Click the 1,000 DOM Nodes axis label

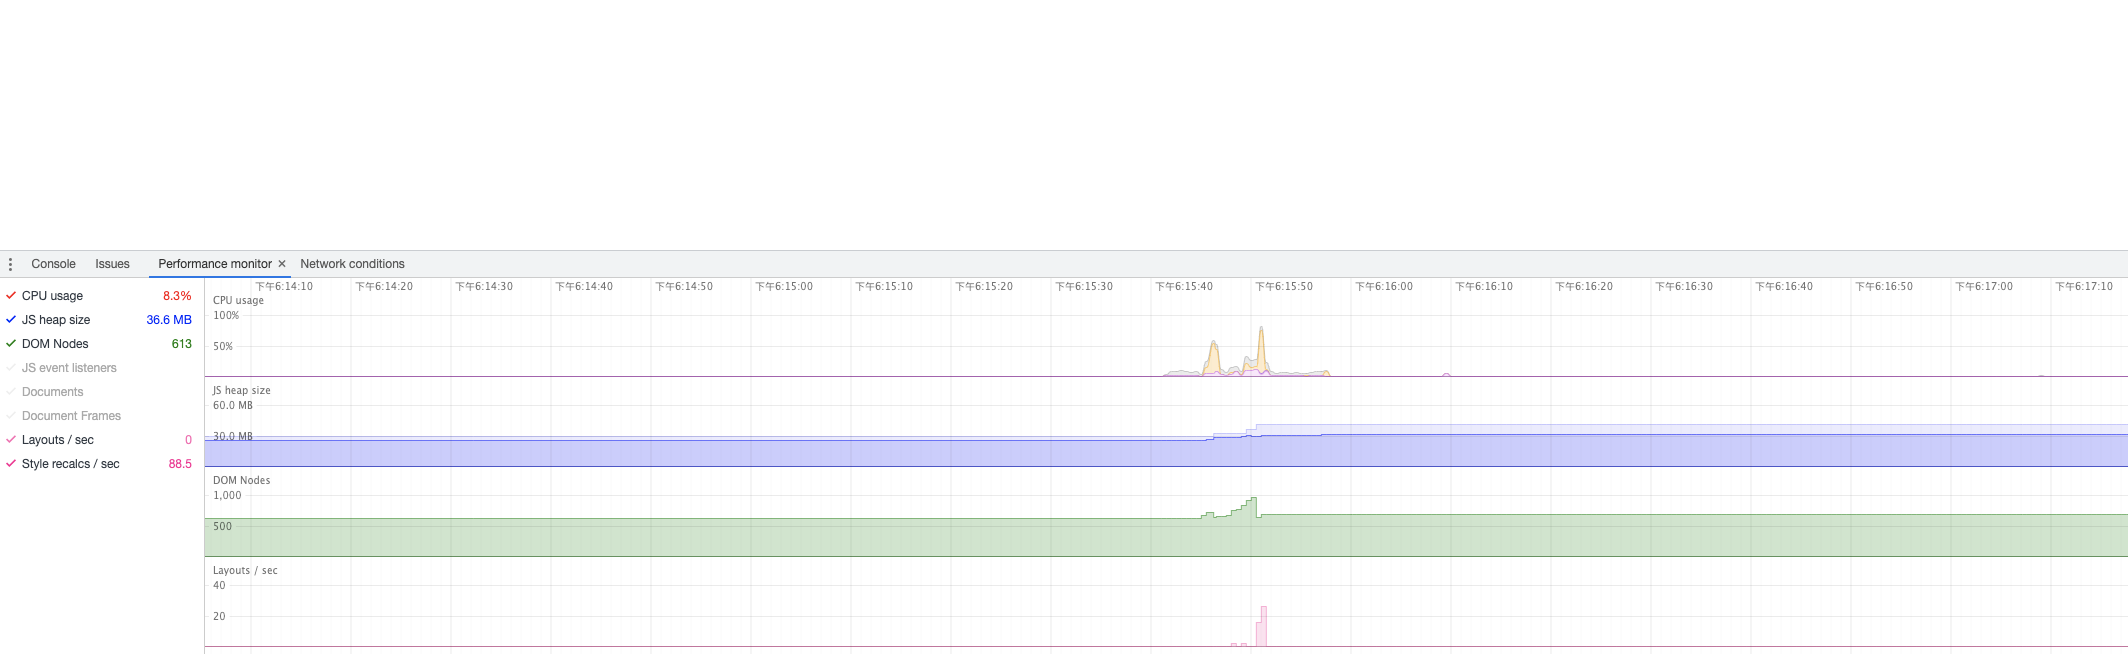[x=227, y=495]
